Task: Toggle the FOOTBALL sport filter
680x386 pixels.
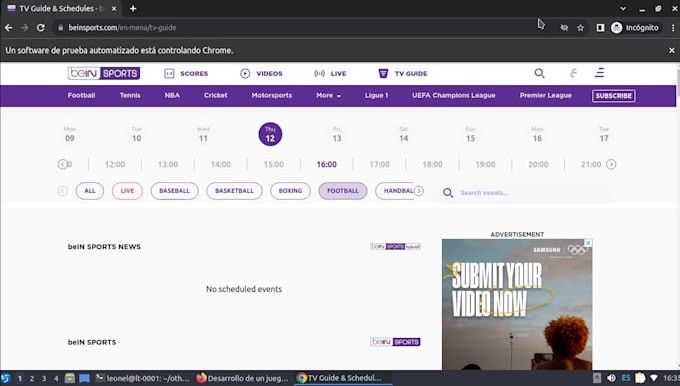Action: [343, 191]
